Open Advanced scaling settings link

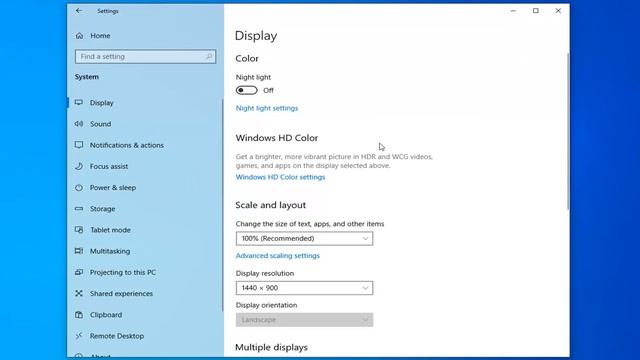pyautogui.click(x=278, y=256)
